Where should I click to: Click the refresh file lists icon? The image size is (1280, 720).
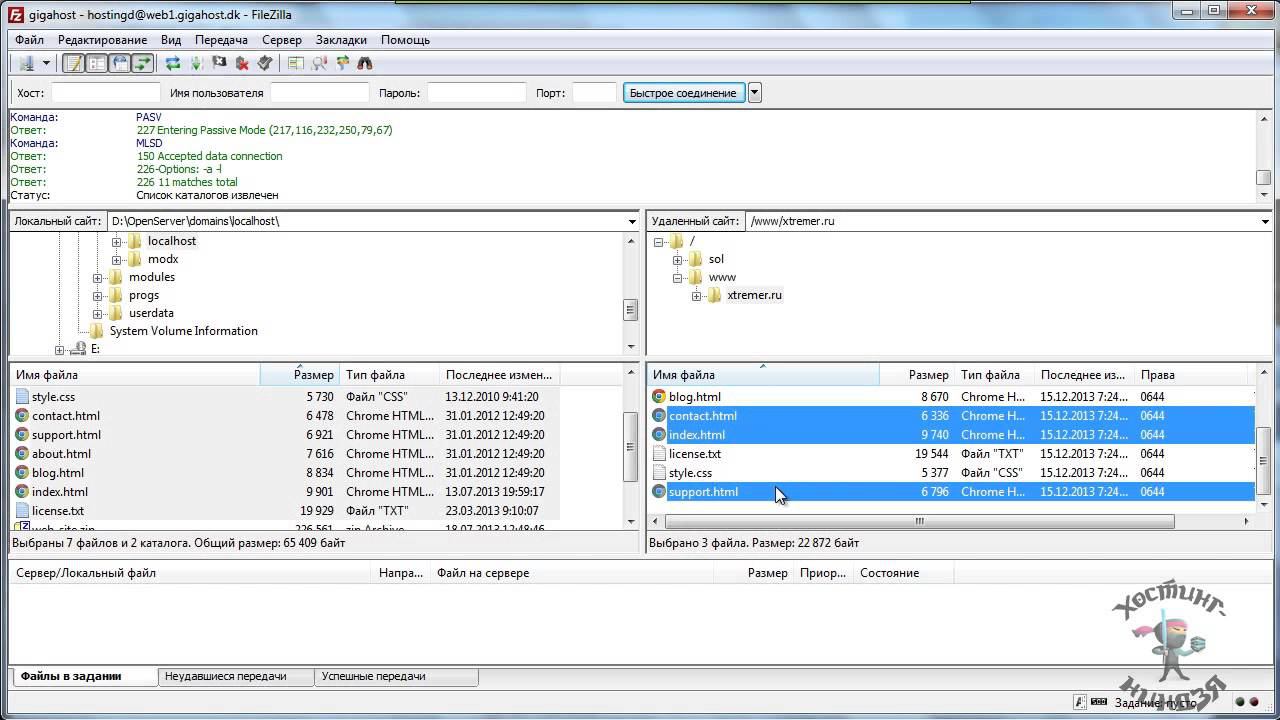[x=173, y=63]
